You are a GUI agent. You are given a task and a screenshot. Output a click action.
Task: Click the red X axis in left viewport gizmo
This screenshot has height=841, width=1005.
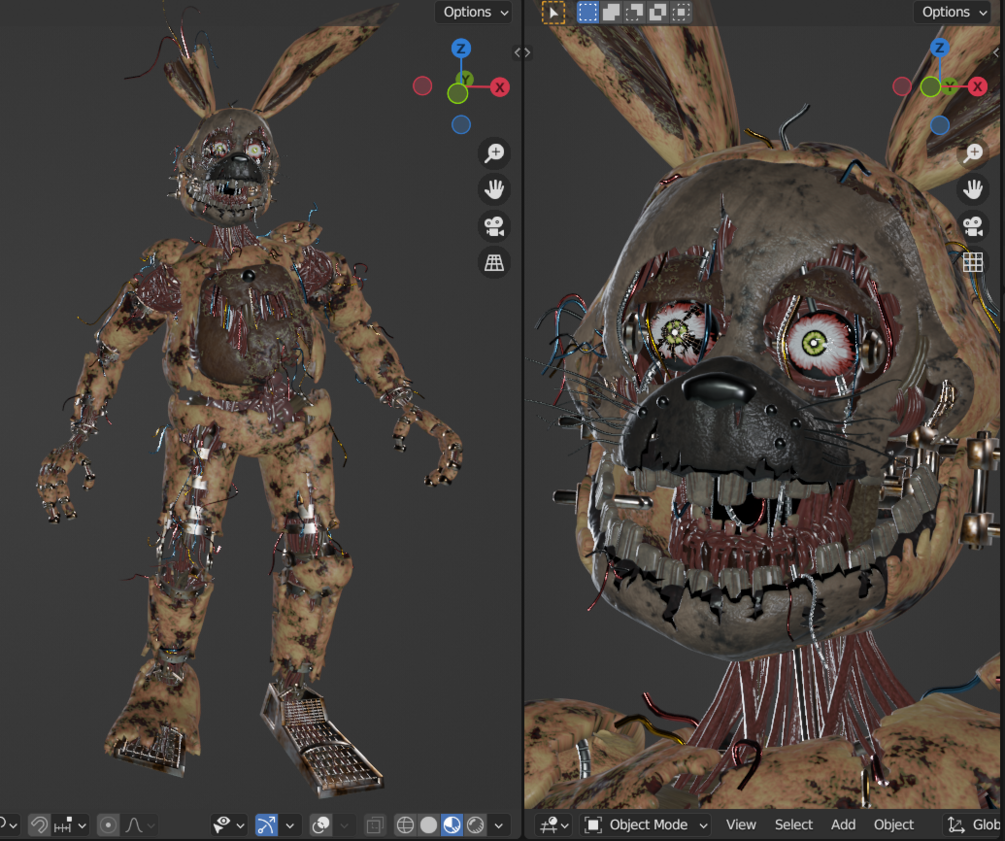click(500, 88)
